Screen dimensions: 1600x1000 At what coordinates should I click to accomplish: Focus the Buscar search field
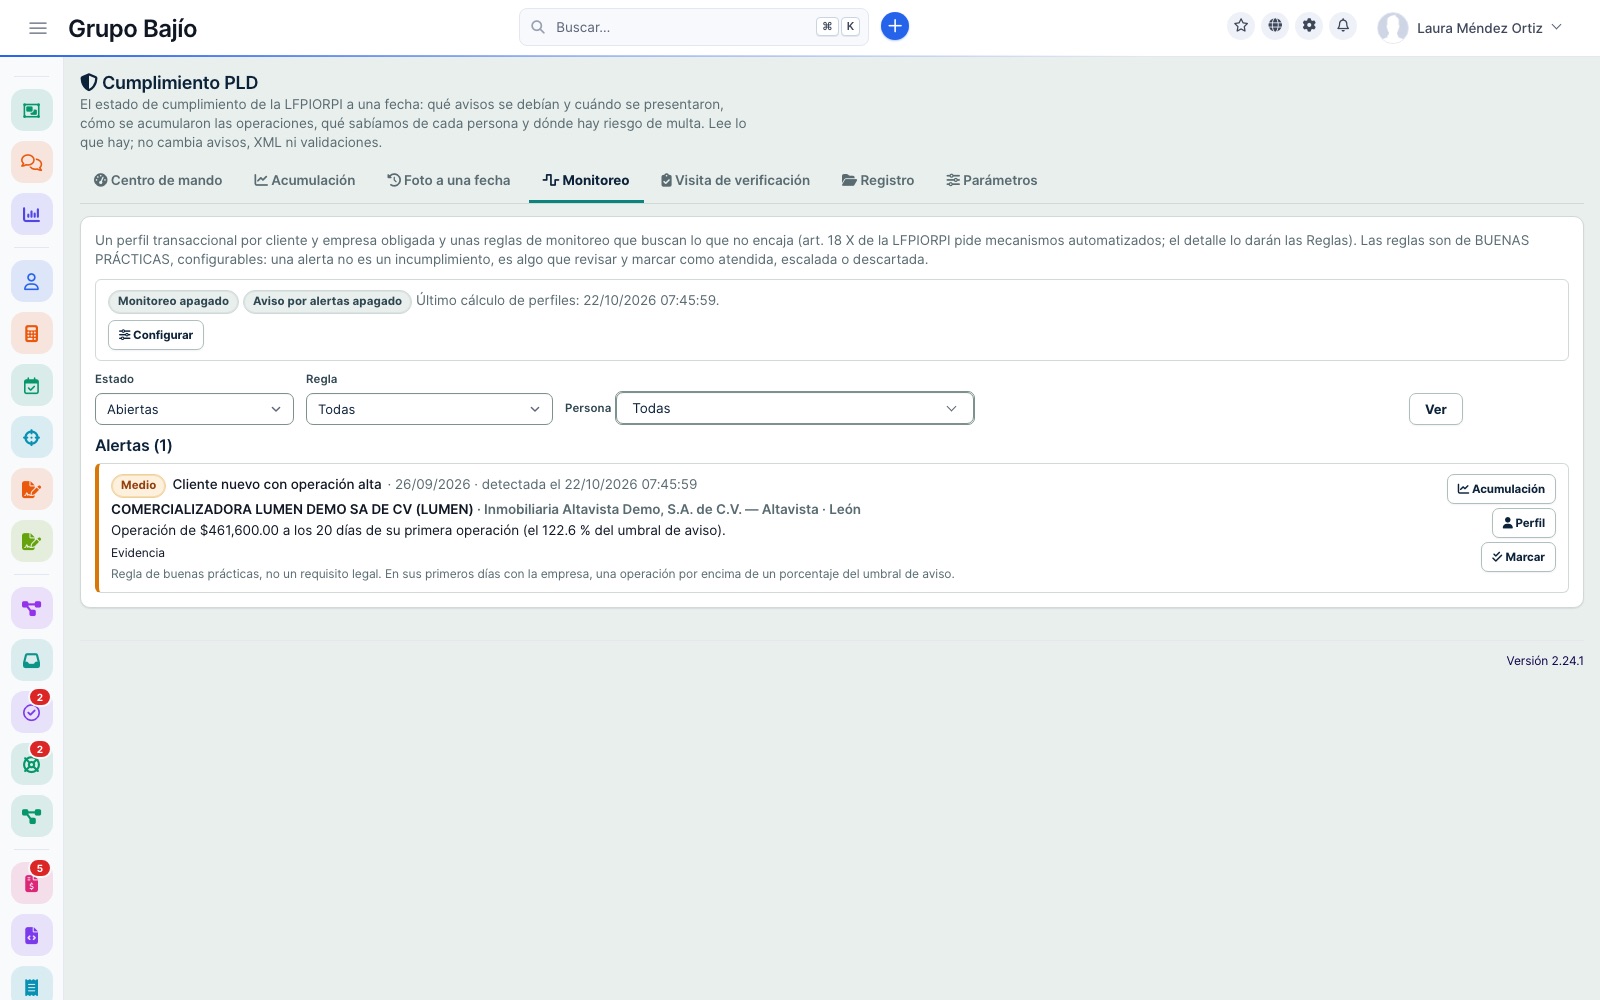coord(694,27)
